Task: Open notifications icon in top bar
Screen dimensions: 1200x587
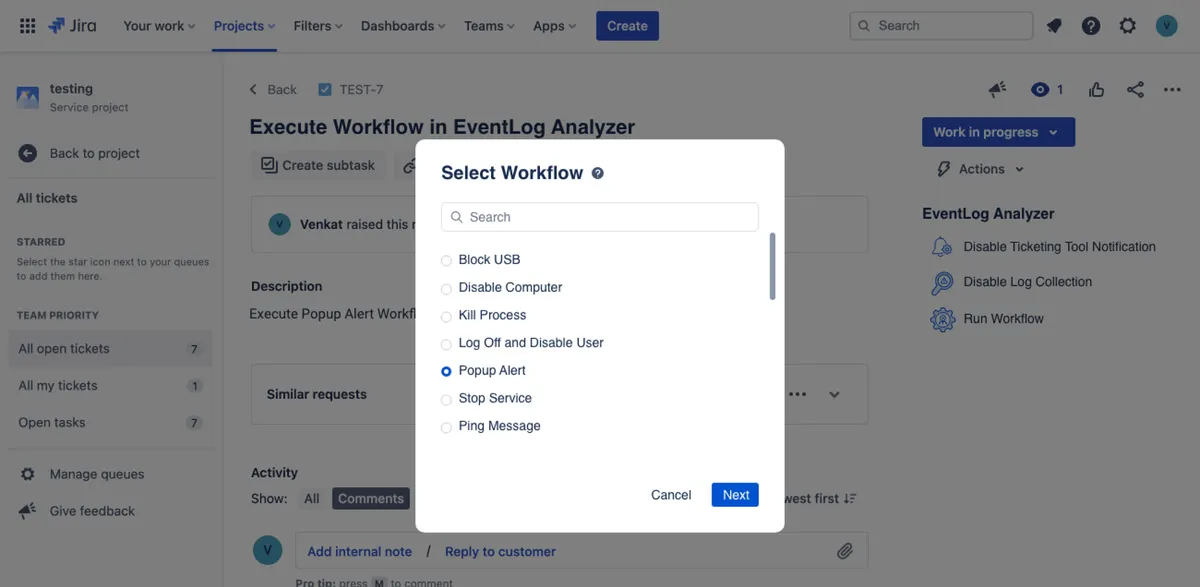Action: (x=1054, y=26)
